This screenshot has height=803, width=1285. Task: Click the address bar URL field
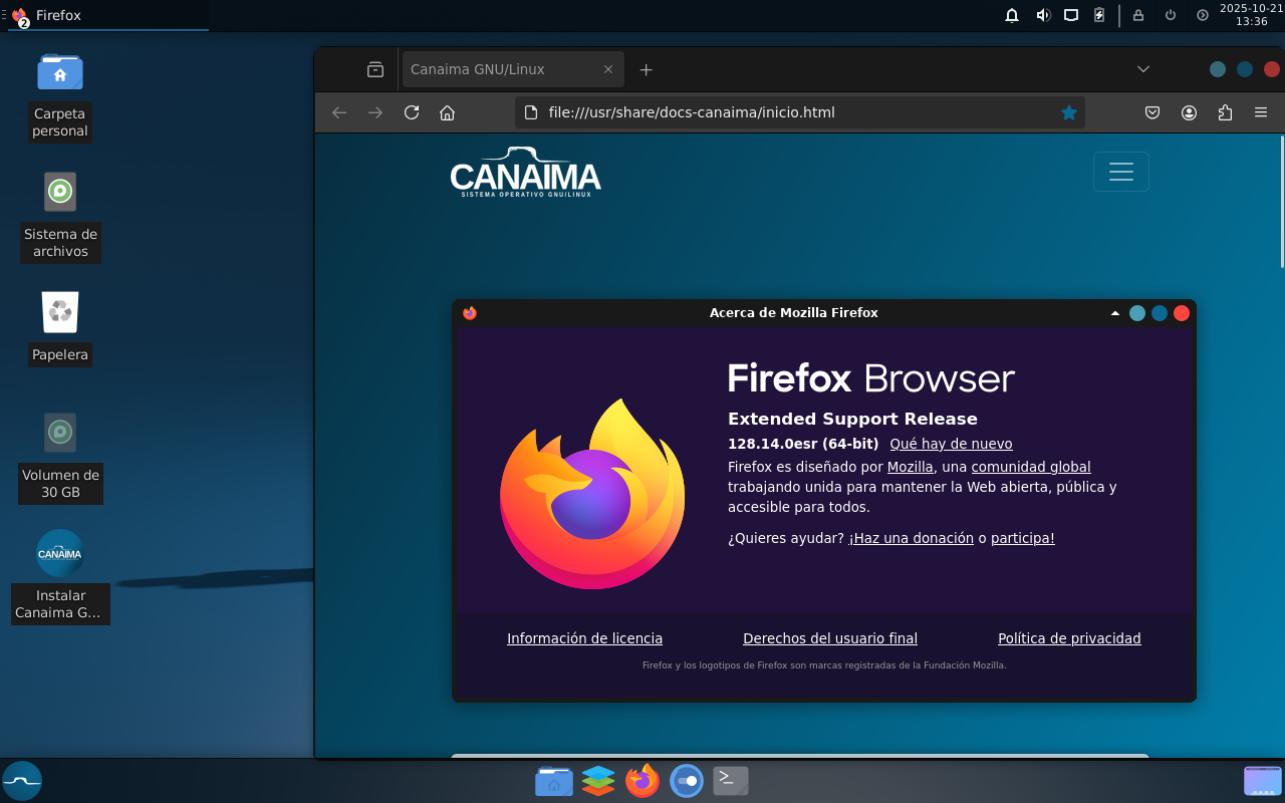[x=790, y=113]
